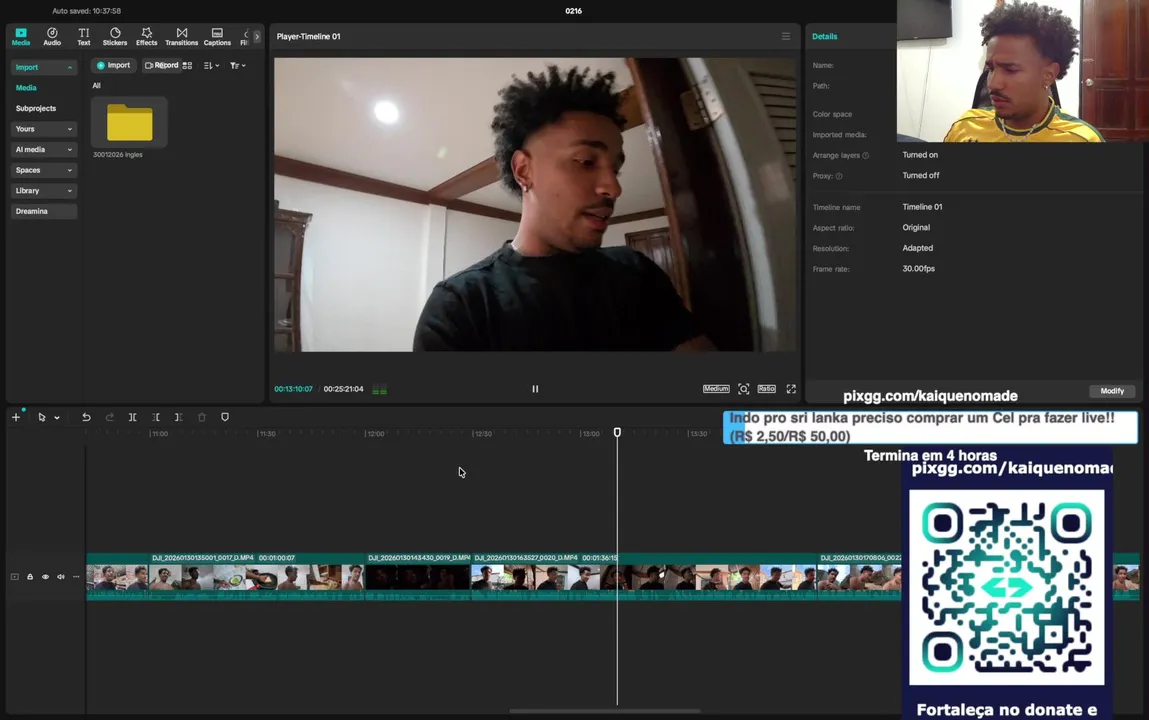Mute the main video track
The width and height of the screenshot is (1149, 720).
pyautogui.click(x=61, y=577)
